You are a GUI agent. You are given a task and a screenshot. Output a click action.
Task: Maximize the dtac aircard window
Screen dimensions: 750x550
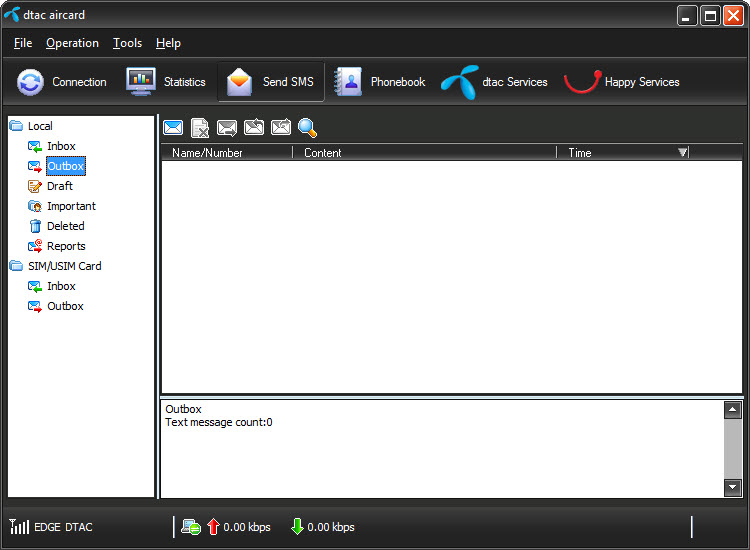click(x=710, y=15)
